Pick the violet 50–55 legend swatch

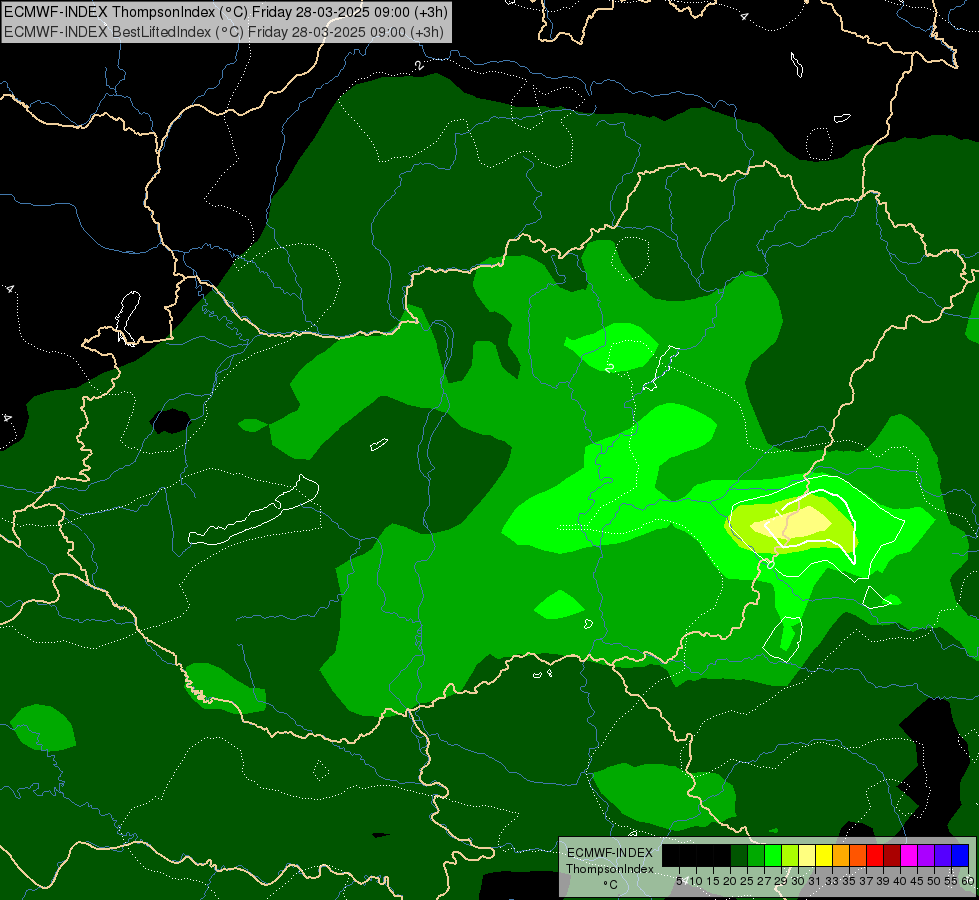tap(943, 855)
